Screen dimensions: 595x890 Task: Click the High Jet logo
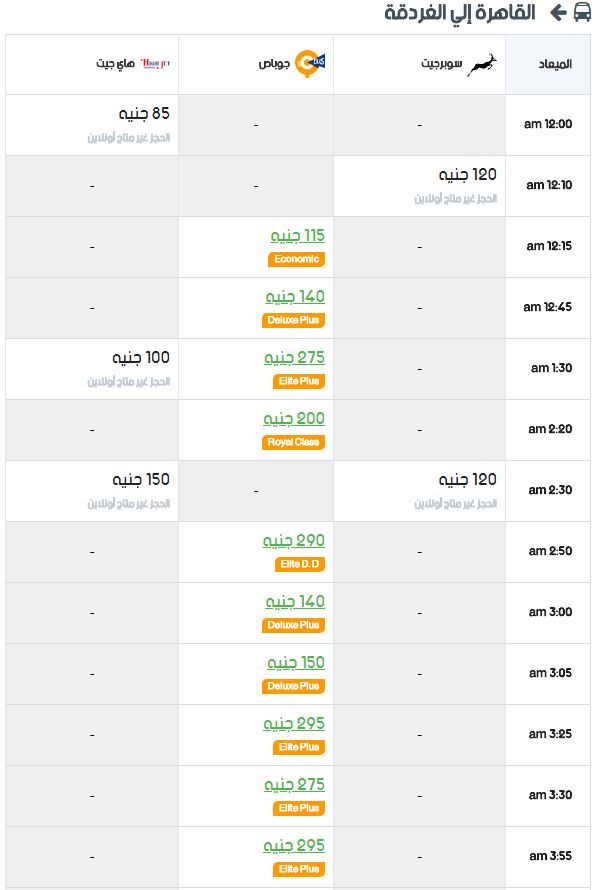[155, 64]
